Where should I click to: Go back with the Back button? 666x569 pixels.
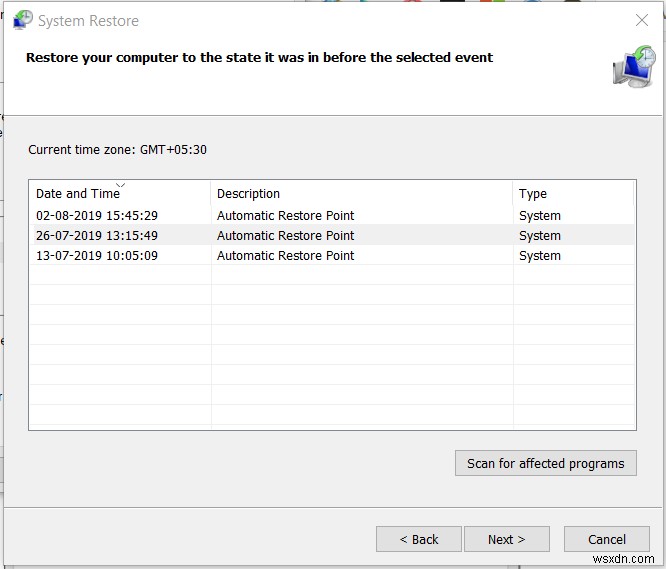(419, 539)
